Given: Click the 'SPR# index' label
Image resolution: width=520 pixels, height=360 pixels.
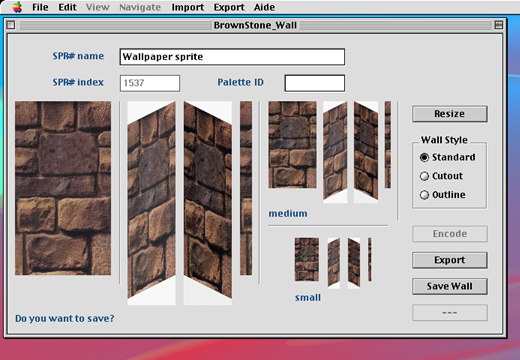Looking at the screenshot, I should tap(78, 82).
